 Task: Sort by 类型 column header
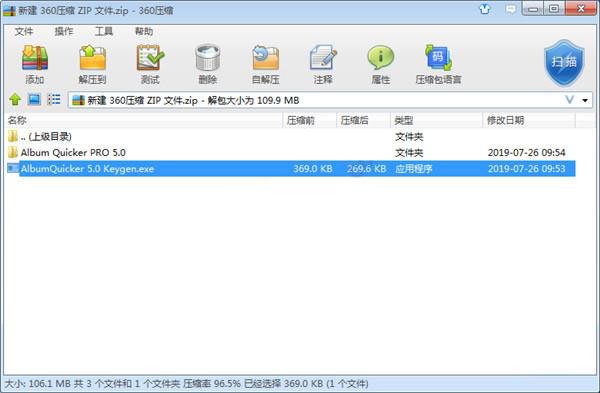point(437,120)
